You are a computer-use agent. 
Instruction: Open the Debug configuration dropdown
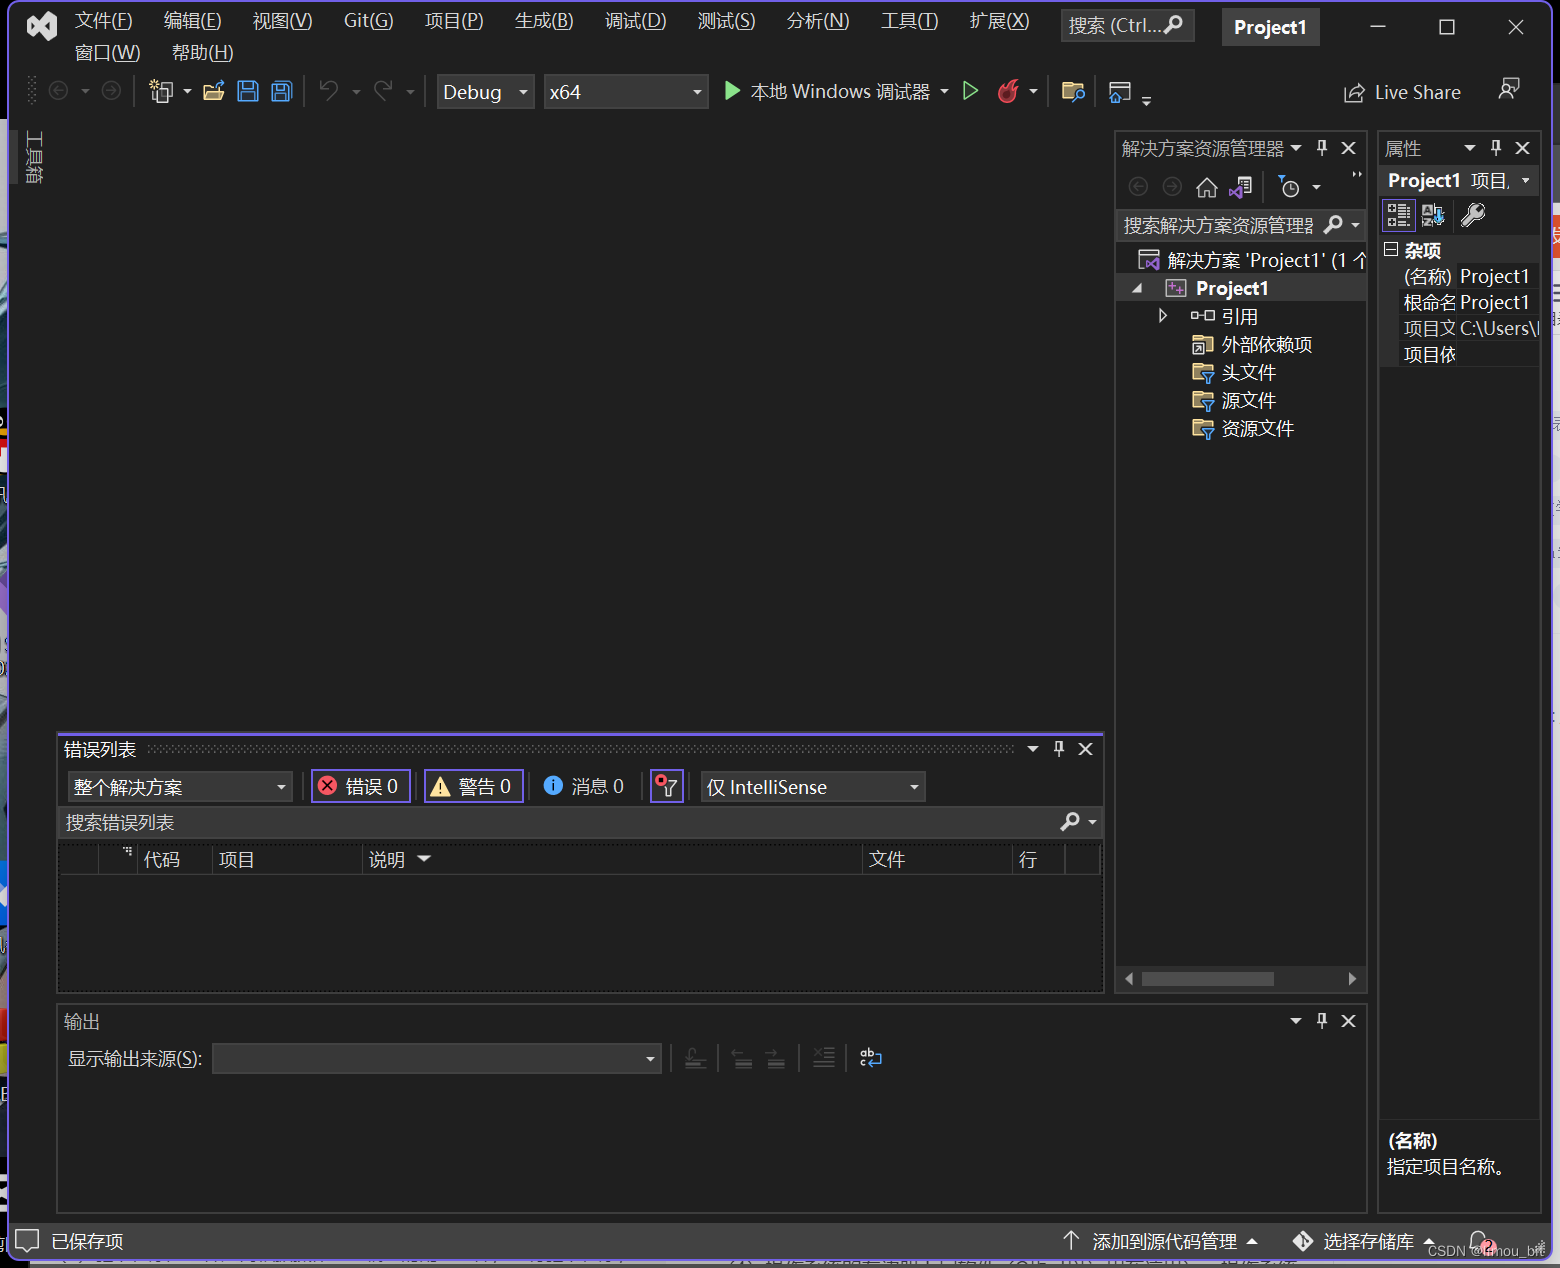[486, 92]
